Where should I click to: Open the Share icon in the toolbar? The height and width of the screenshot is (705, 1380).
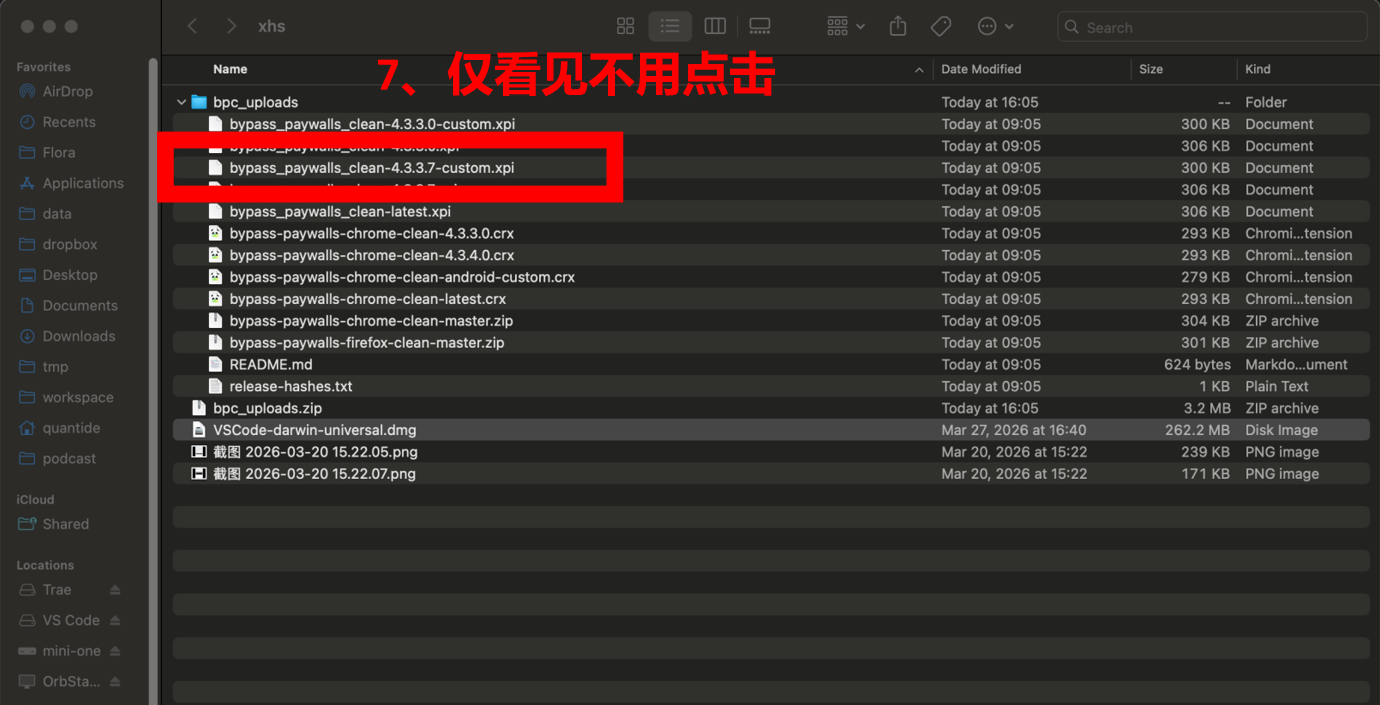[x=896, y=26]
